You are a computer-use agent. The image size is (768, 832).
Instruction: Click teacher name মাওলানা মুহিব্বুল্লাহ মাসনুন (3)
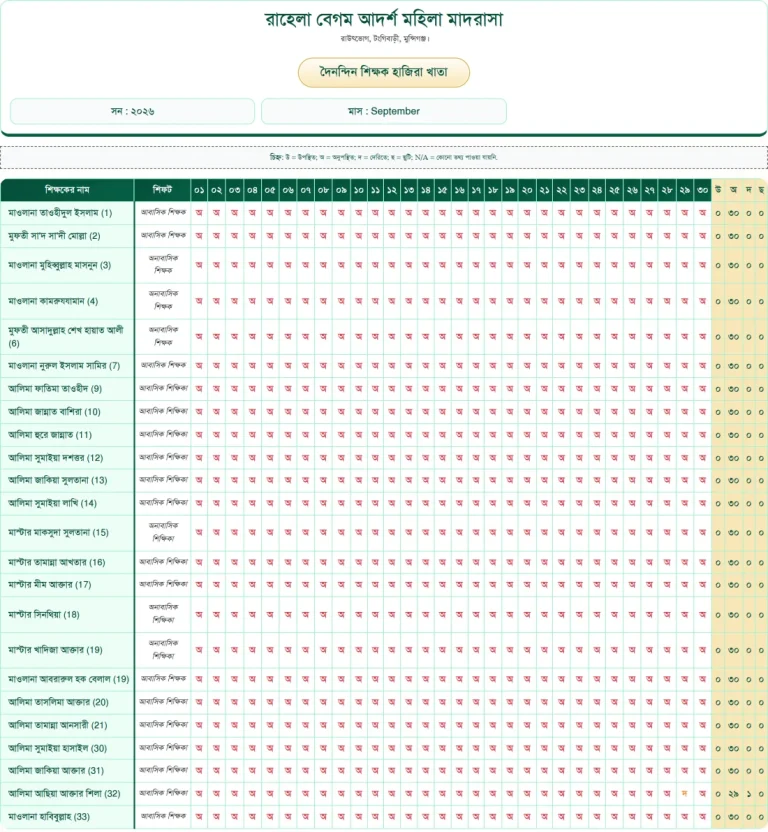(x=59, y=265)
